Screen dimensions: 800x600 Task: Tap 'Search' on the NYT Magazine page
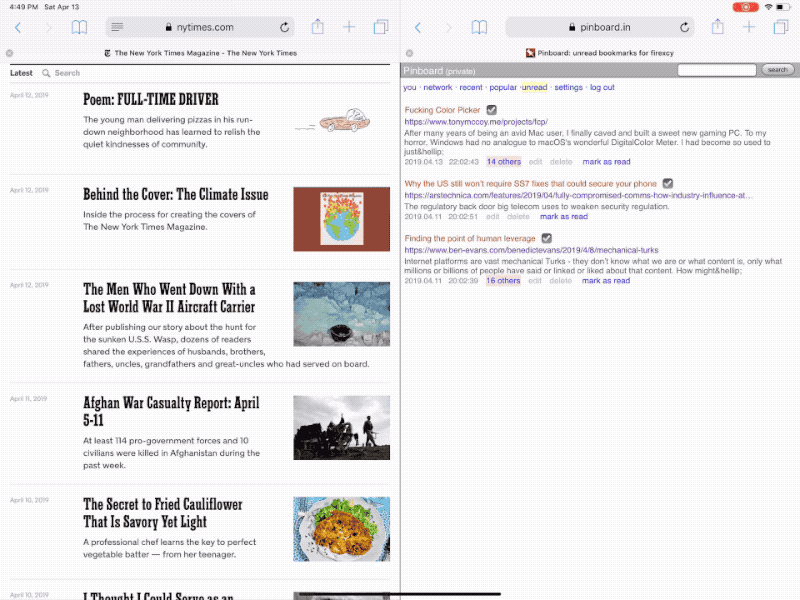point(67,73)
